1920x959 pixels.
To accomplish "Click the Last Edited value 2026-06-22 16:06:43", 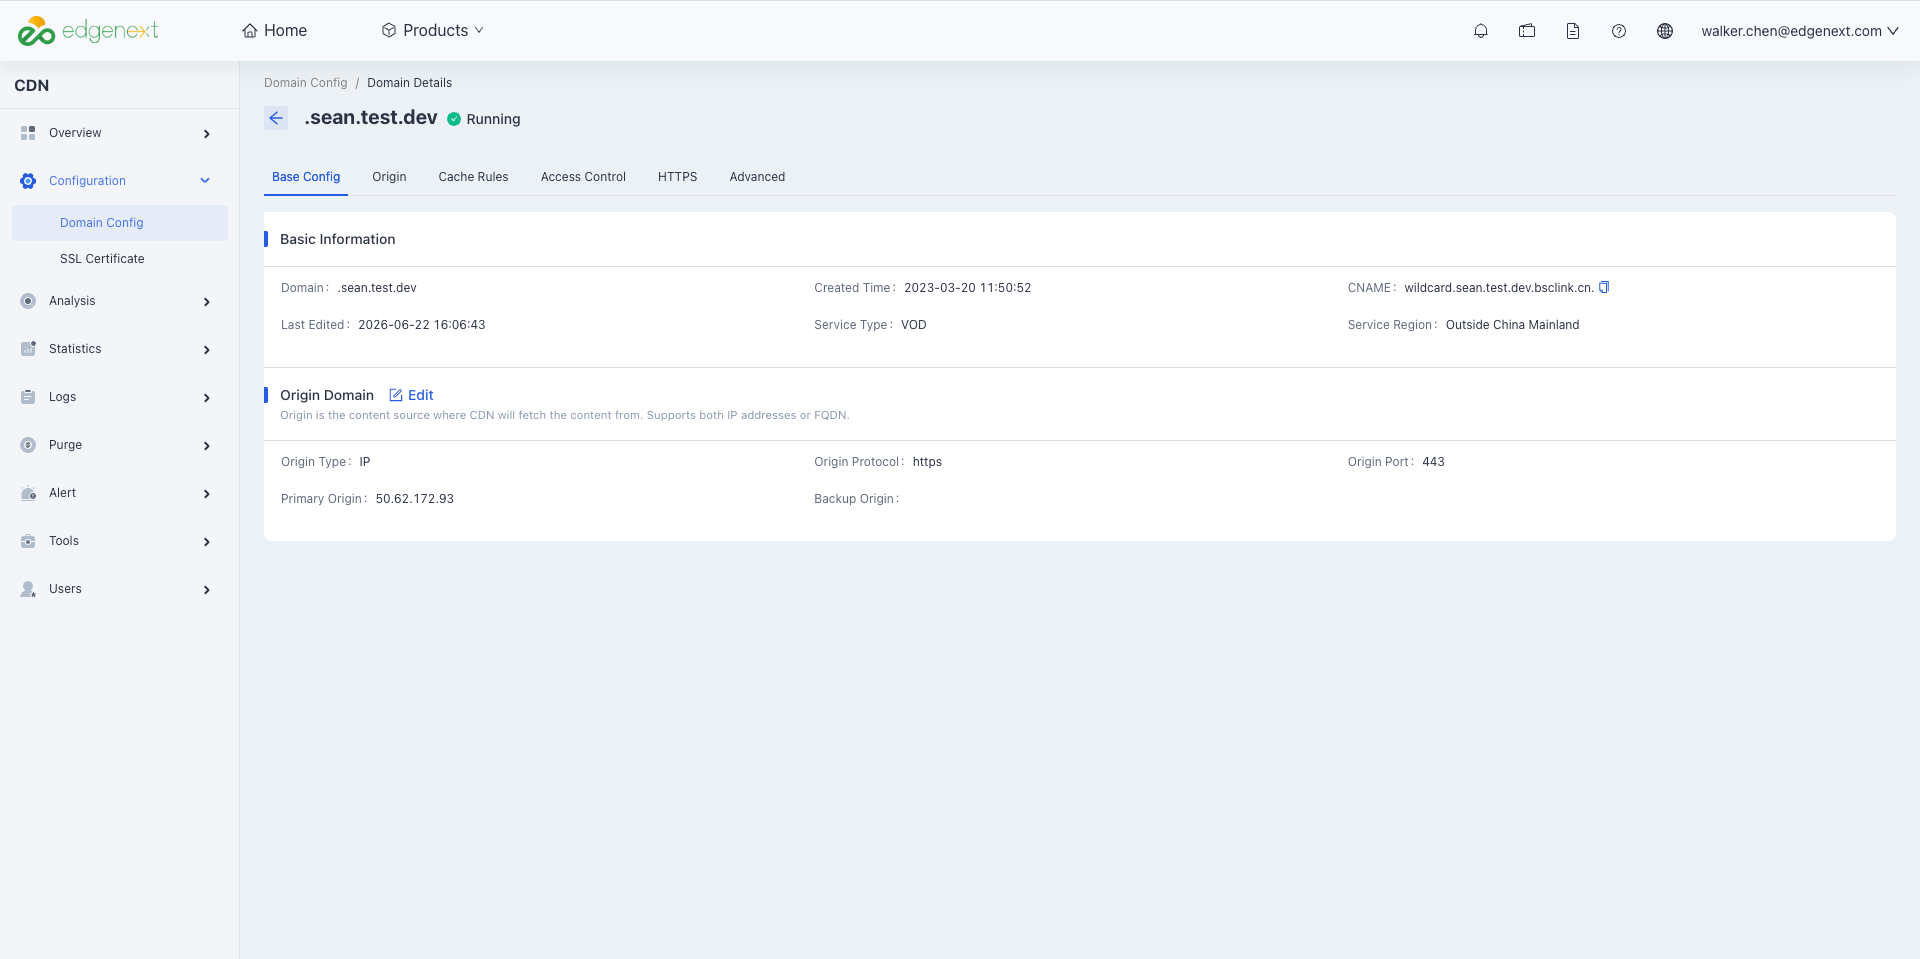I will tap(422, 325).
